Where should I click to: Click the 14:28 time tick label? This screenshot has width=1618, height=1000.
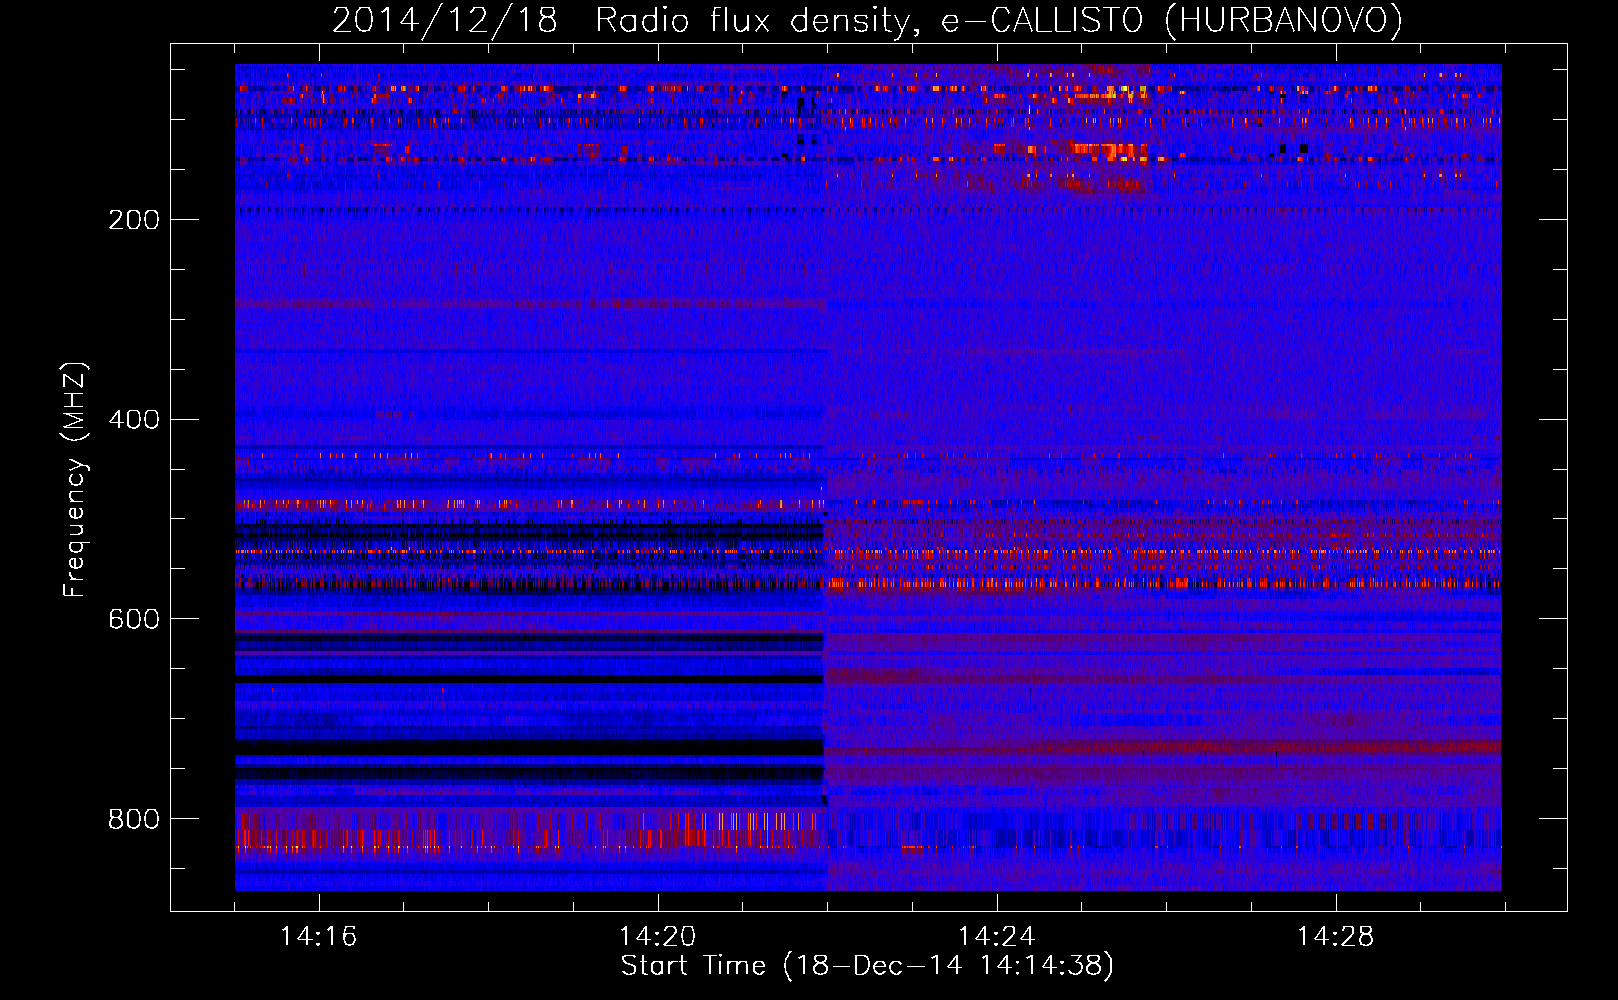click(1335, 937)
